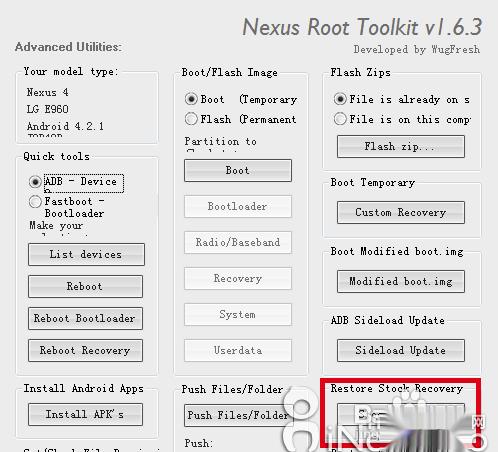Click the 'Boot Modified boot.img' group label
This screenshot has height=452, width=498.
397,251
